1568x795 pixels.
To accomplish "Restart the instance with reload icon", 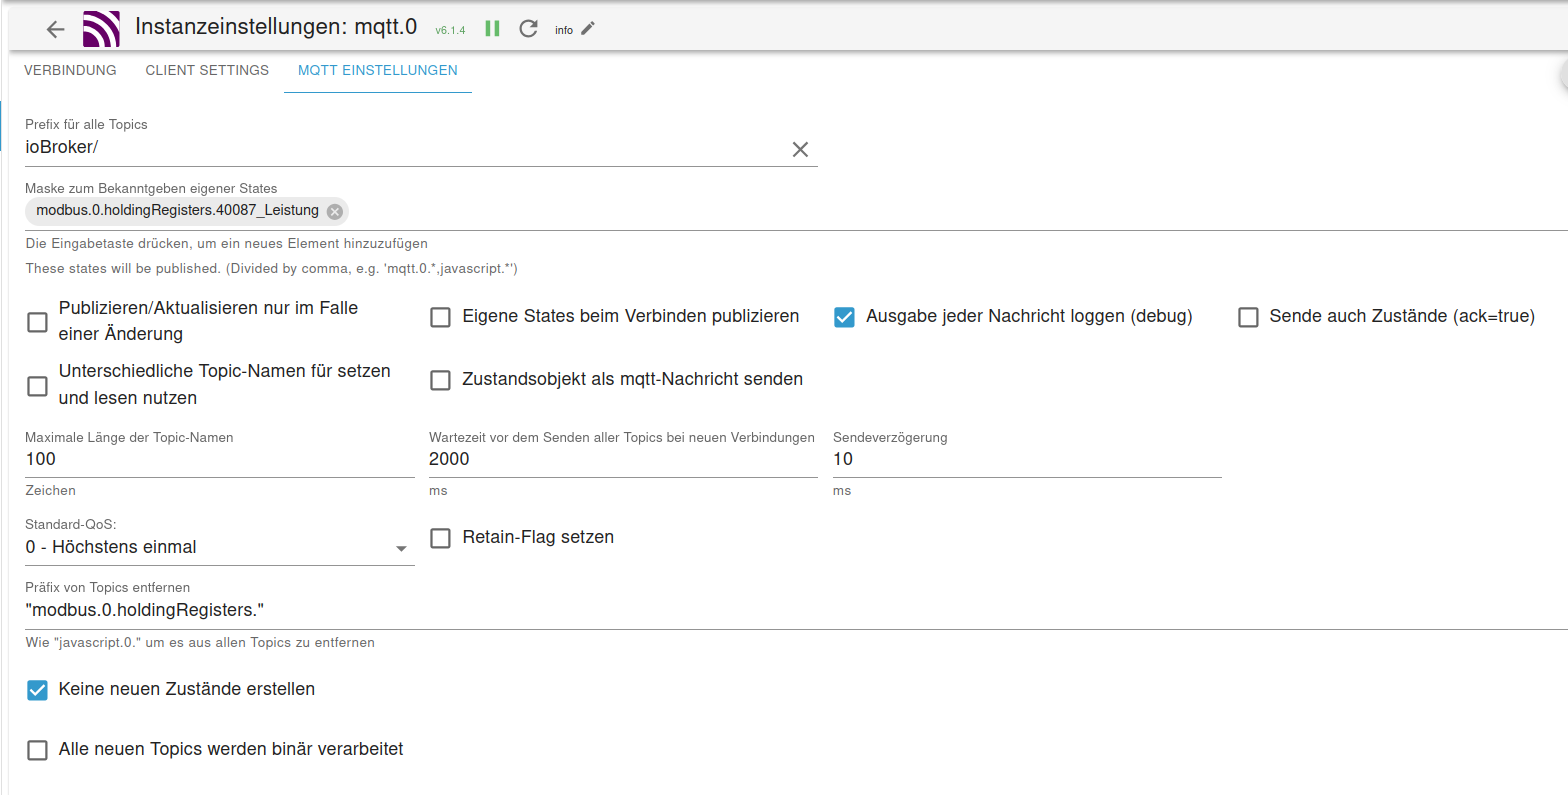I will tap(529, 29).
